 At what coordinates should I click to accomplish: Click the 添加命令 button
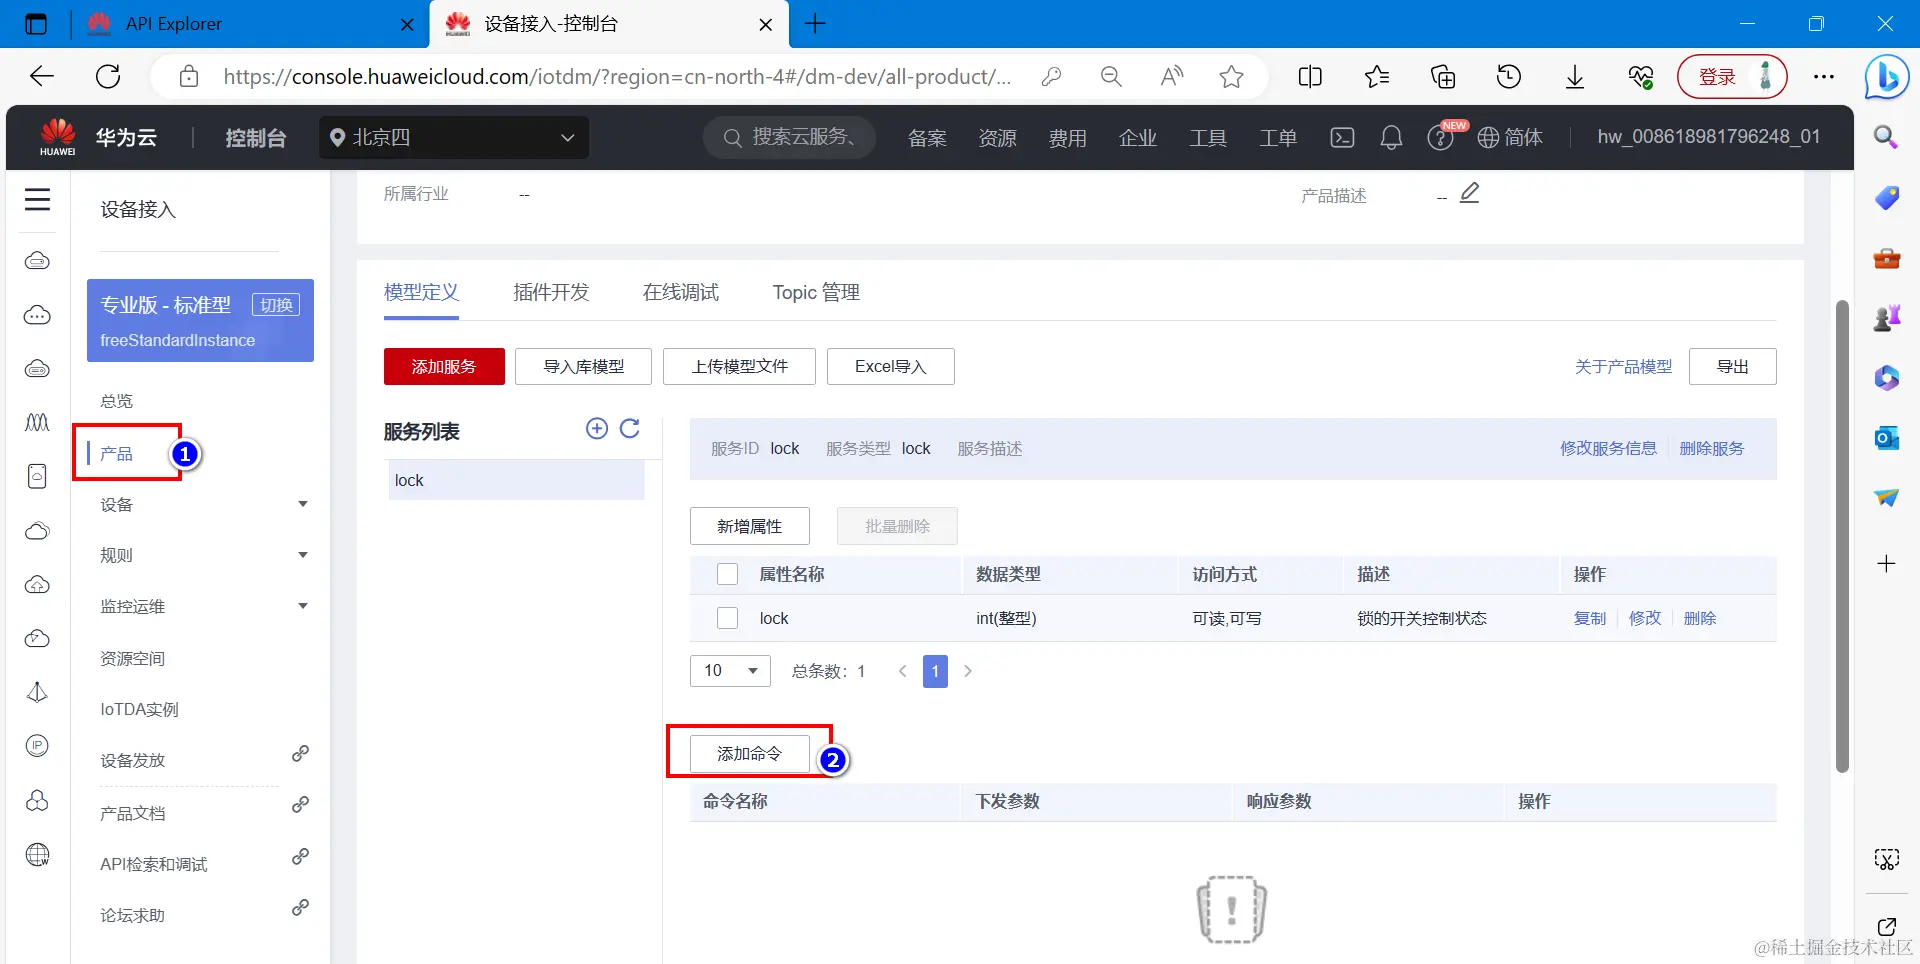tap(749, 754)
